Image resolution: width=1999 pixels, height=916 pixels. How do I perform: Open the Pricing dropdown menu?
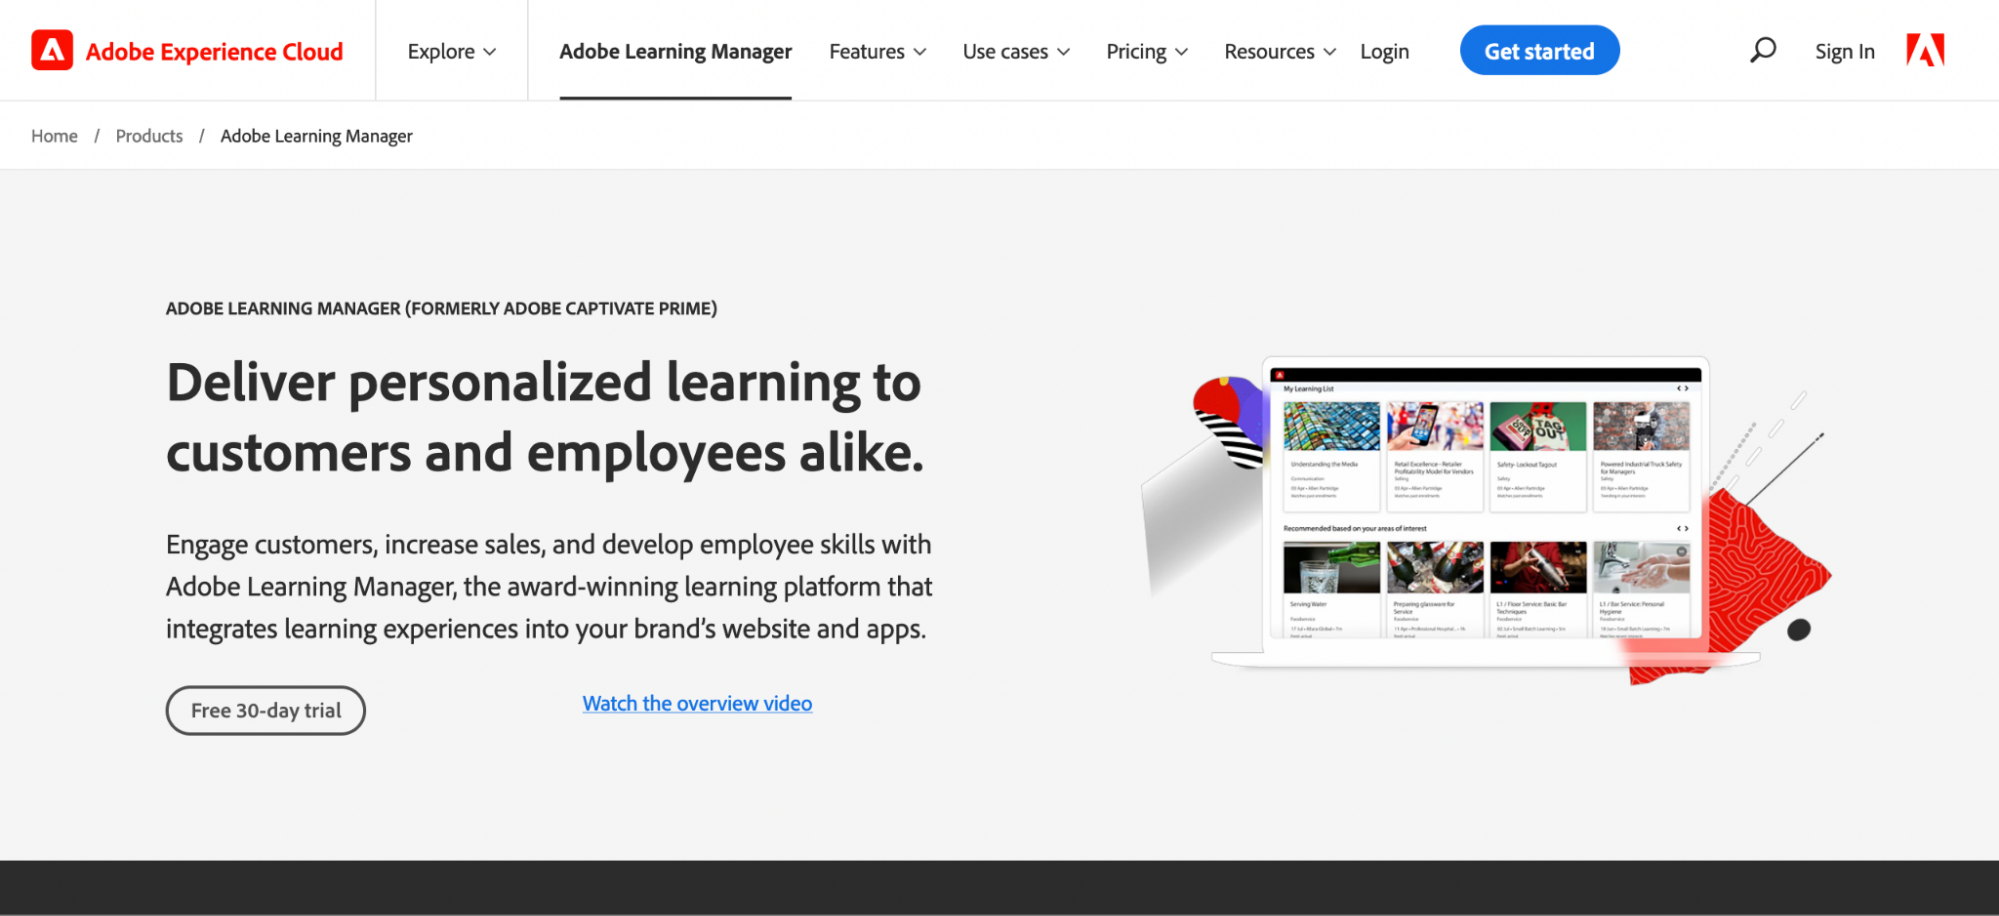pyautogui.click(x=1147, y=51)
